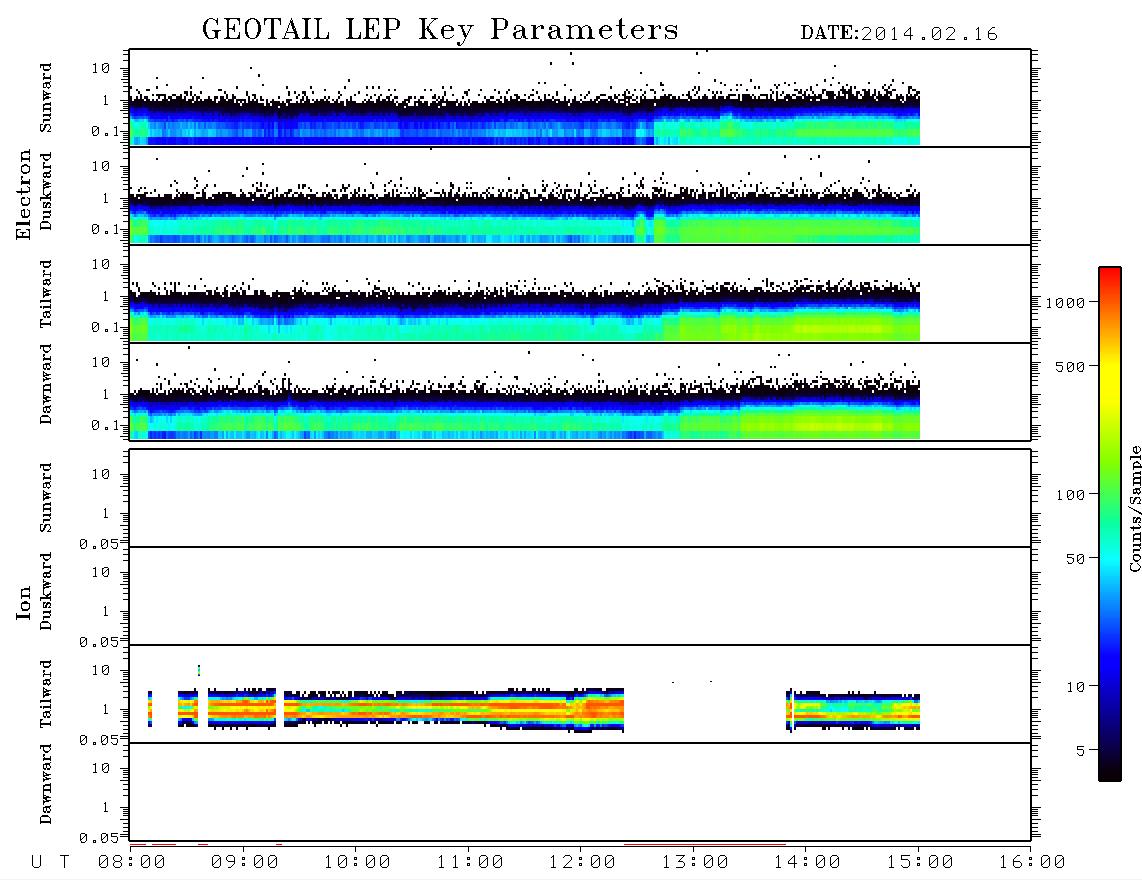The image size is (1142, 880).
Task: Click the colorbar's 5 tick label
Action: tap(1081, 751)
